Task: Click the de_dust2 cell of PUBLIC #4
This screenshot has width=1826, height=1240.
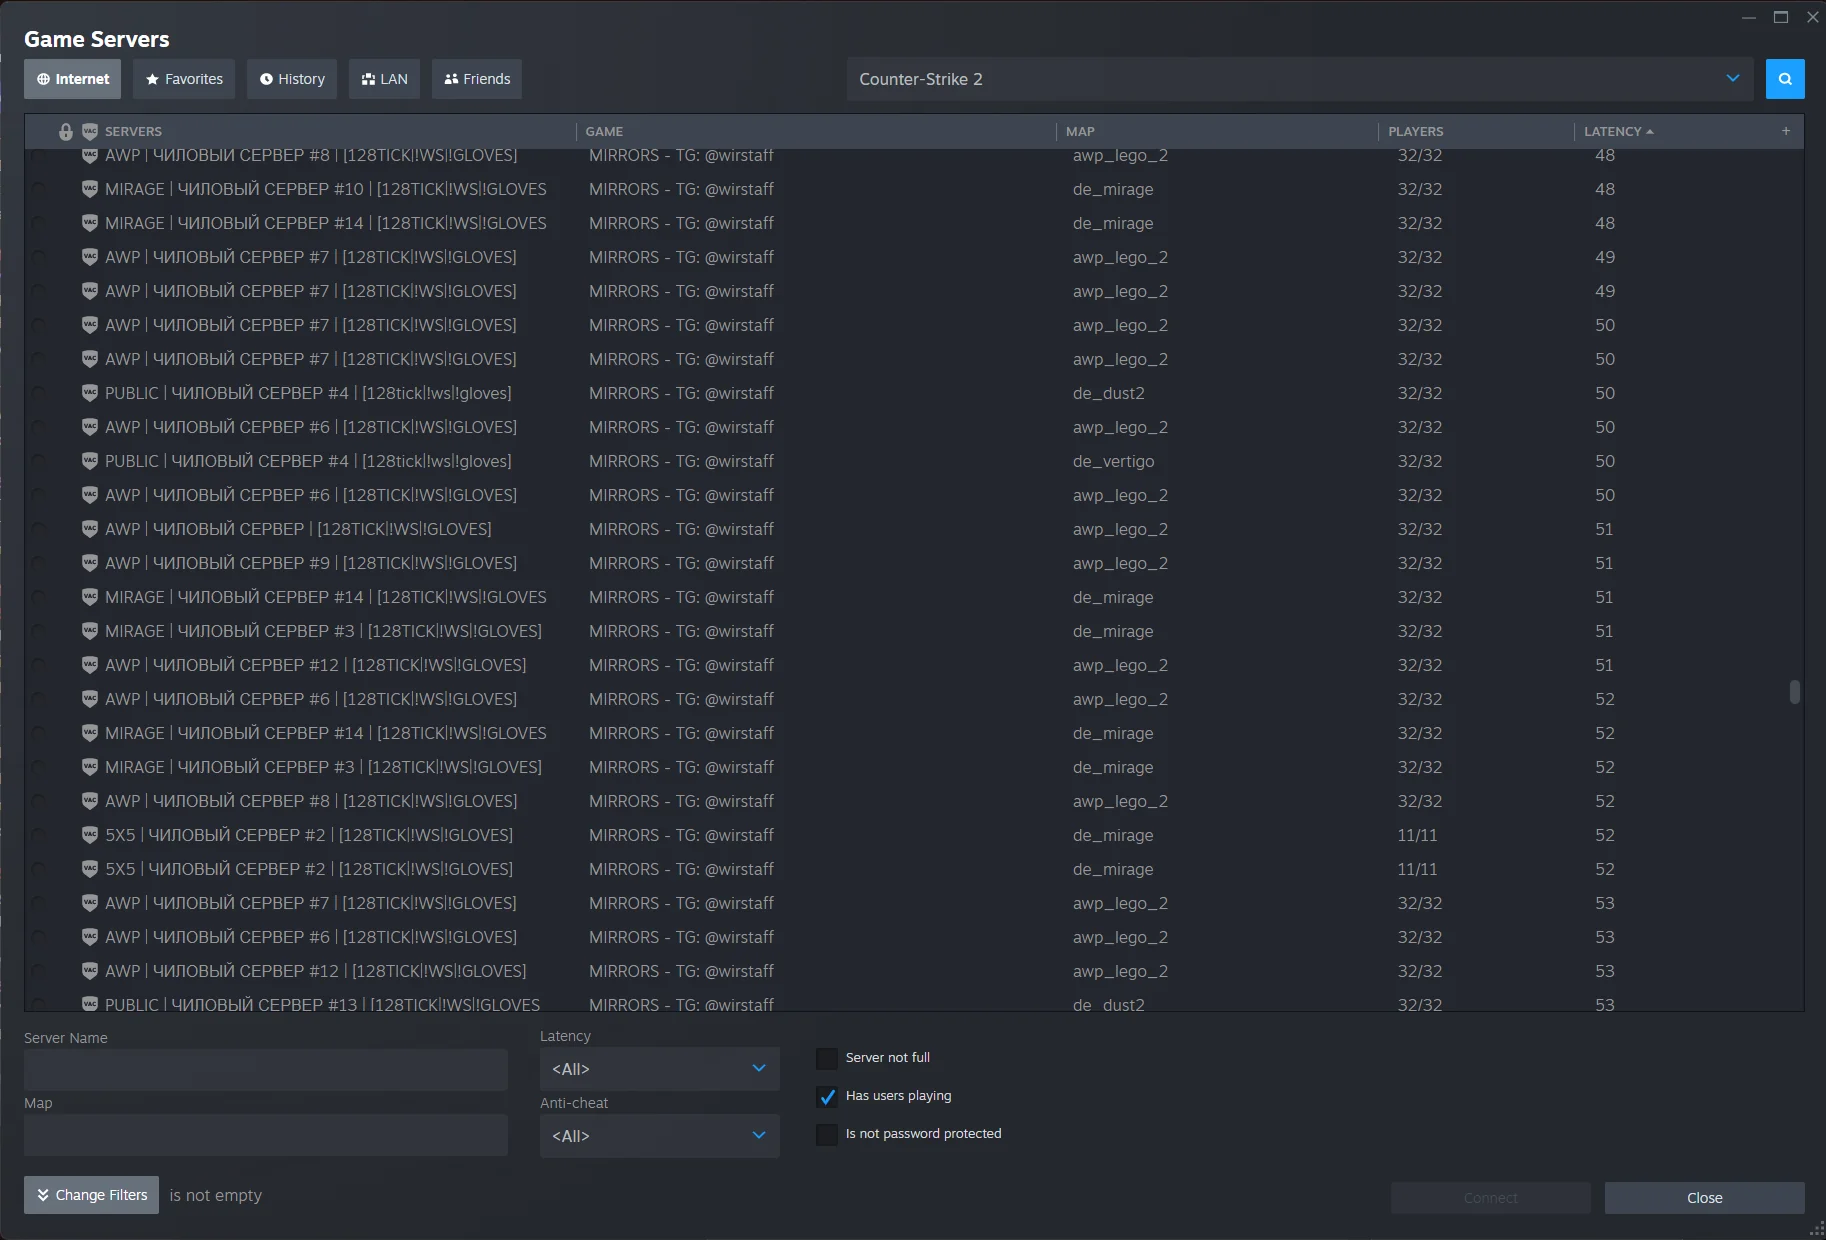Action: [x=1109, y=393]
